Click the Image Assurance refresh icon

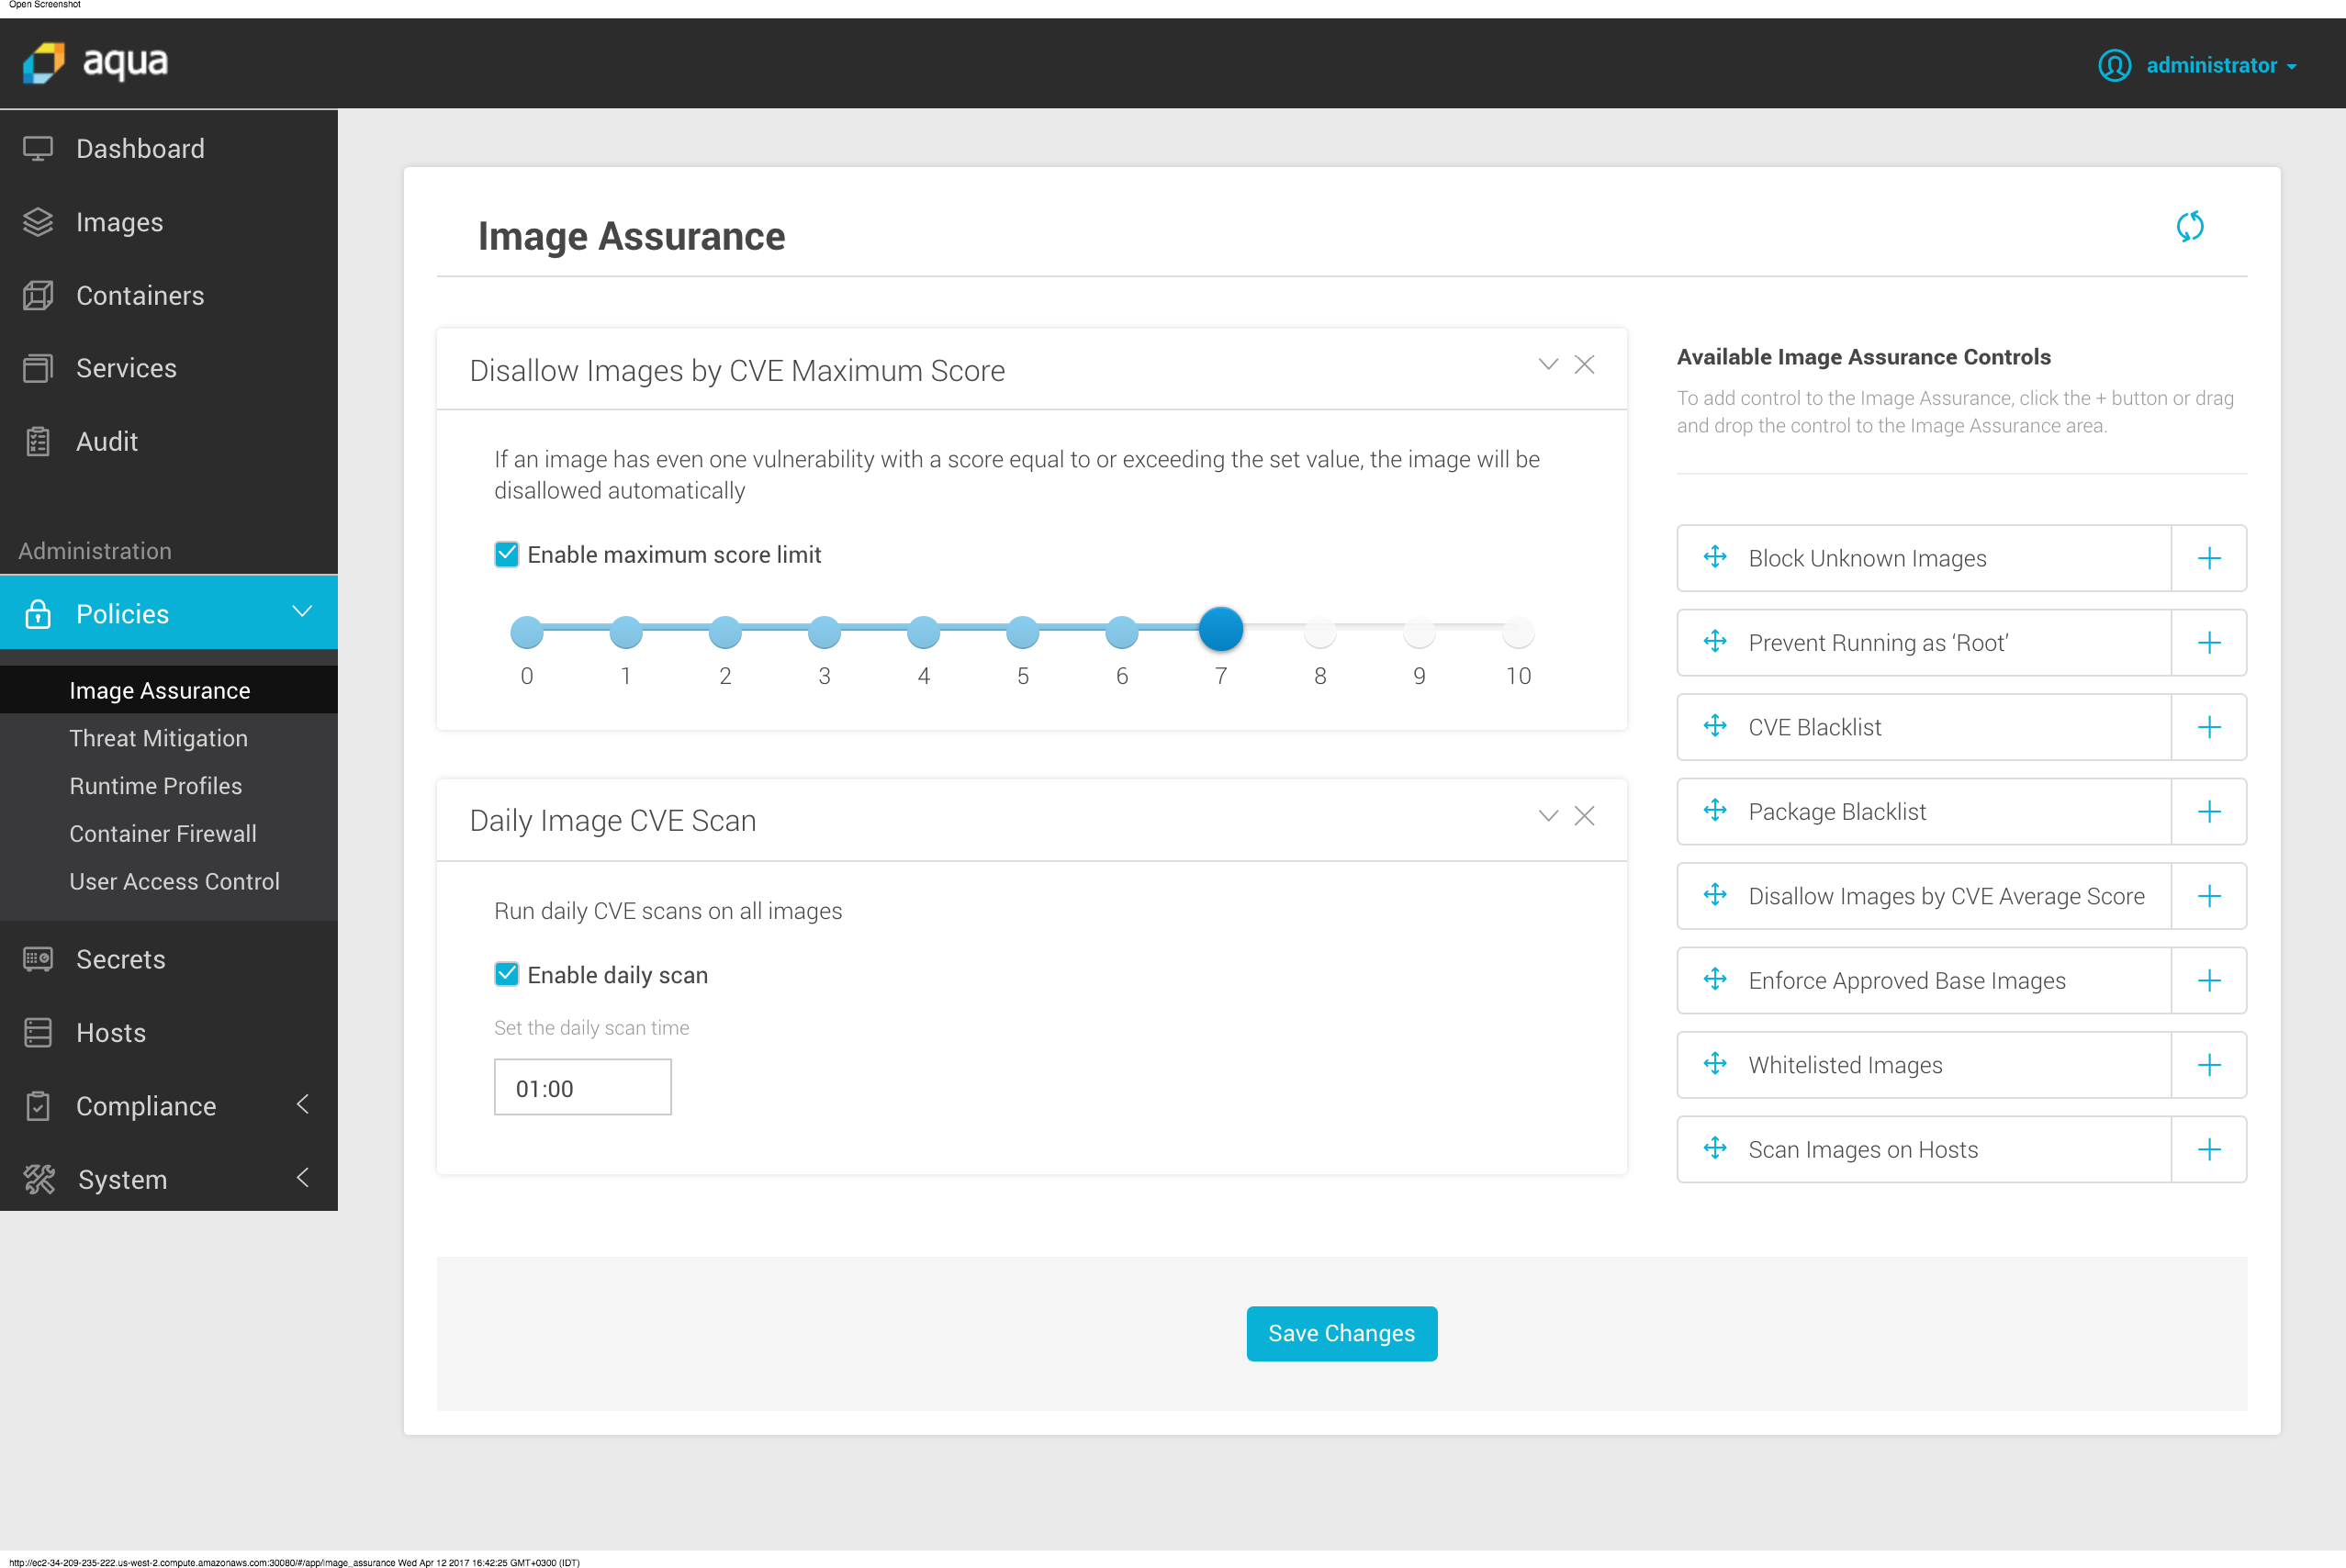pyautogui.click(x=2189, y=226)
